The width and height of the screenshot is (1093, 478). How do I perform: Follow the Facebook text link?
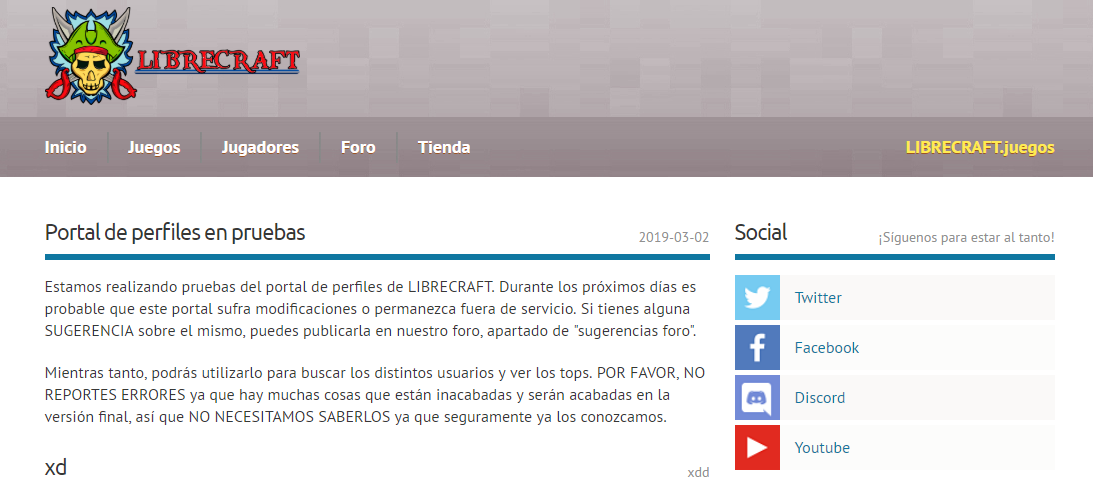pos(826,348)
